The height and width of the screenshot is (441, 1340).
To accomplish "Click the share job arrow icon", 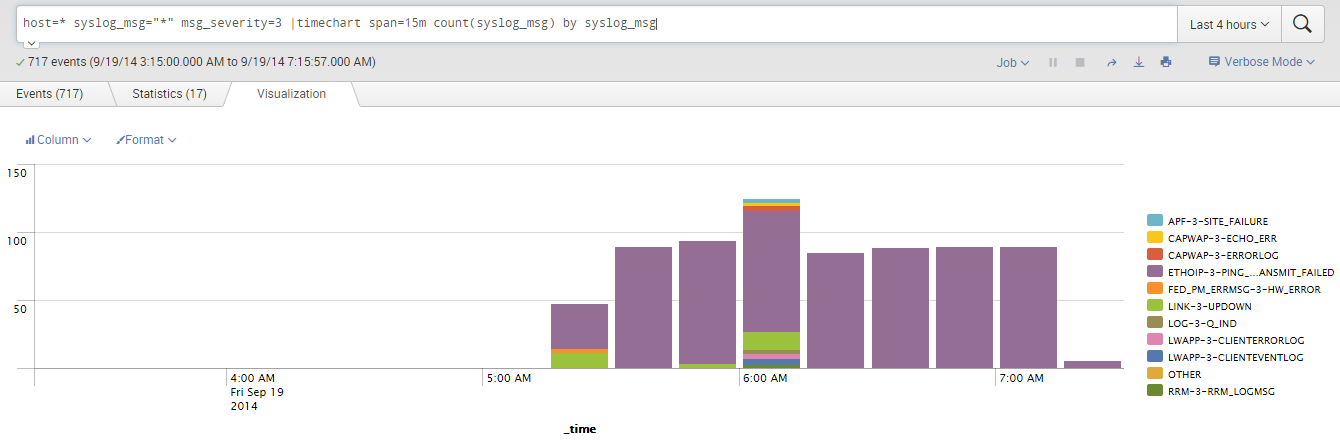I will click(x=1111, y=62).
